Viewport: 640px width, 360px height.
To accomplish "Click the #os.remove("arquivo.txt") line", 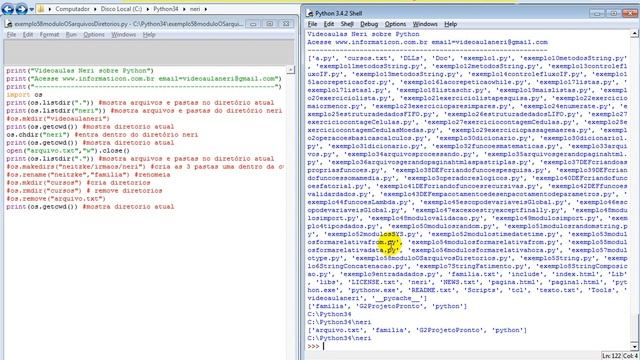I will point(56,199).
